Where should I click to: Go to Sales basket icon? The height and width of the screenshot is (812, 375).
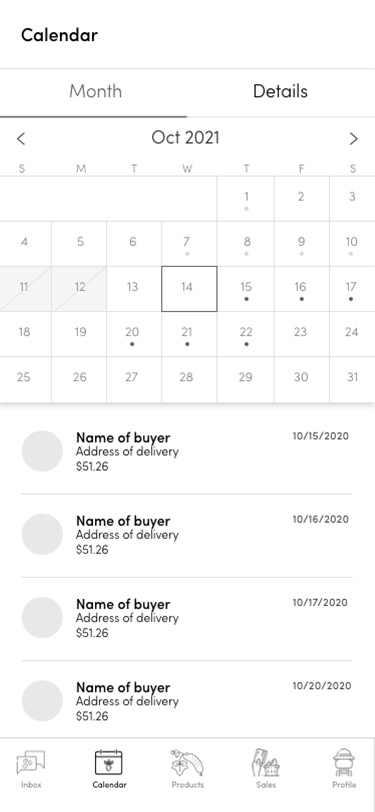pyautogui.click(x=265, y=763)
